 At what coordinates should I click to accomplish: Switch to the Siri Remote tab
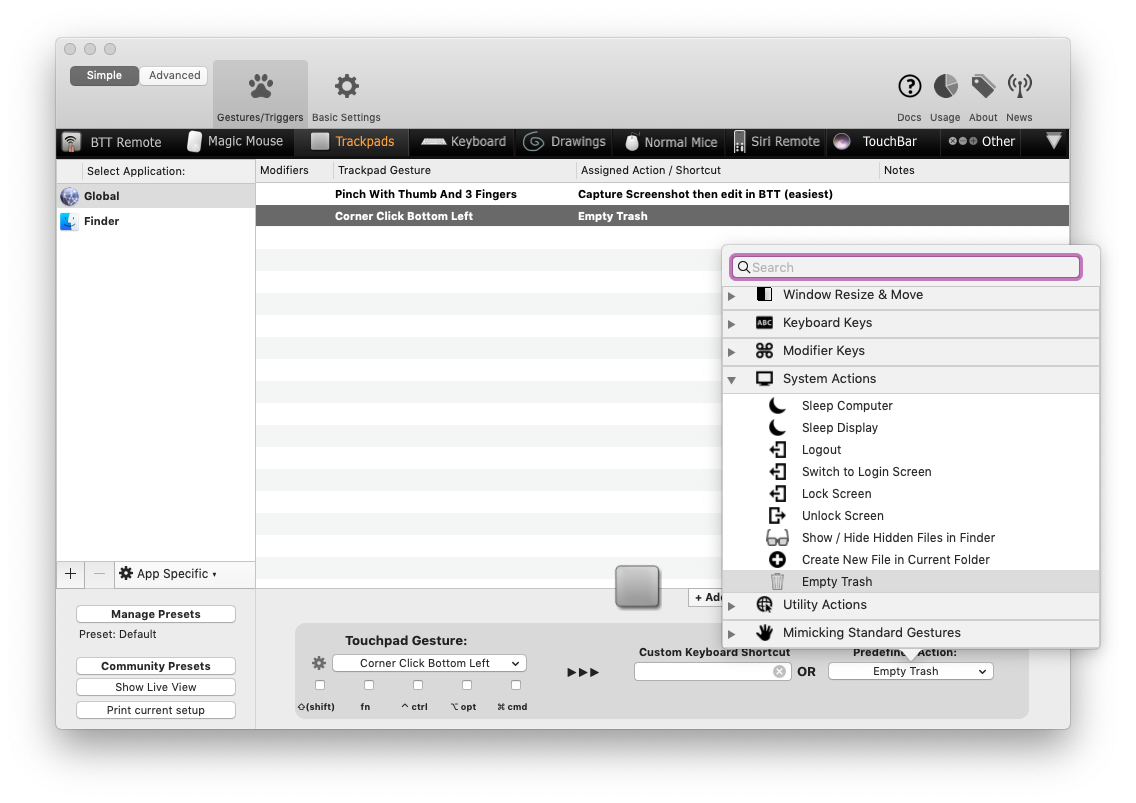pyautogui.click(x=777, y=141)
